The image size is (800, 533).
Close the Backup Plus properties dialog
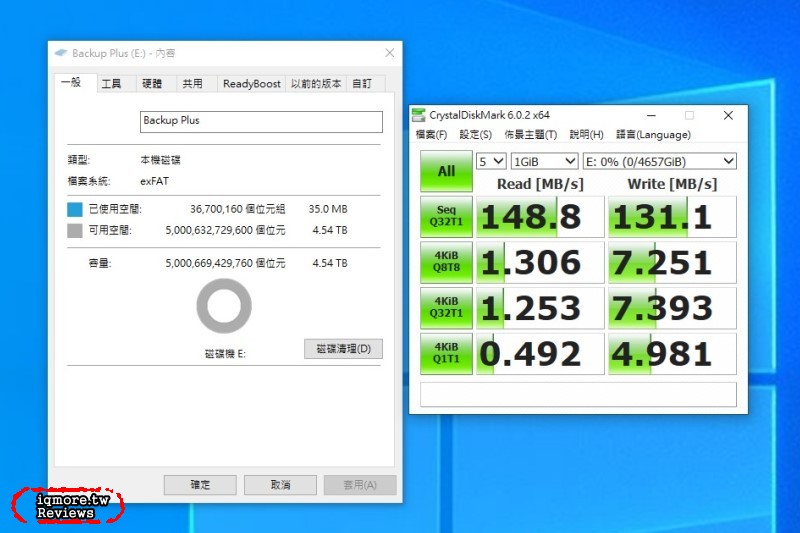(390, 53)
